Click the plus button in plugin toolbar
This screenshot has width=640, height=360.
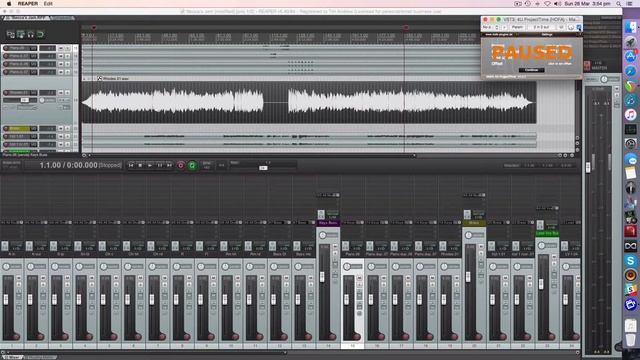tap(504, 27)
